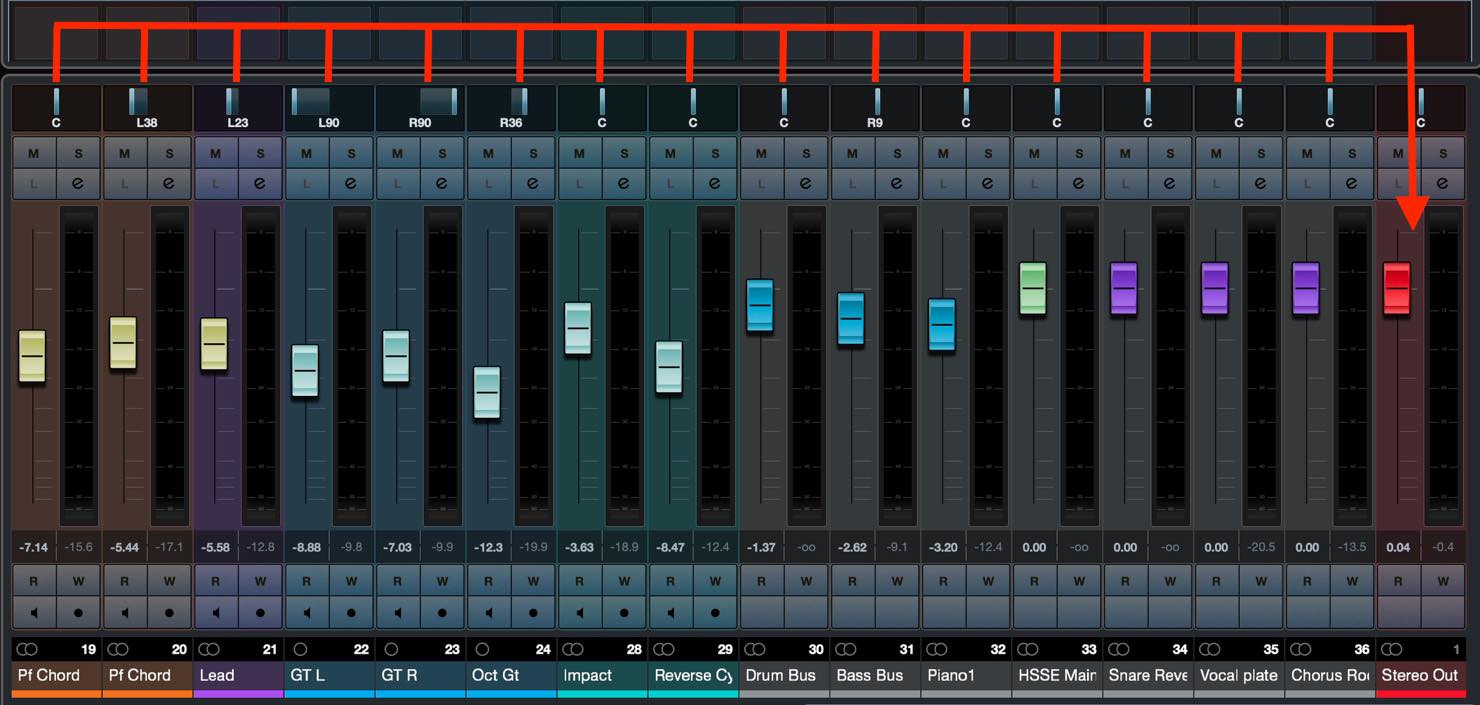Enable monitor speaker on GT R channel
1480x705 pixels.
coord(397,612)
